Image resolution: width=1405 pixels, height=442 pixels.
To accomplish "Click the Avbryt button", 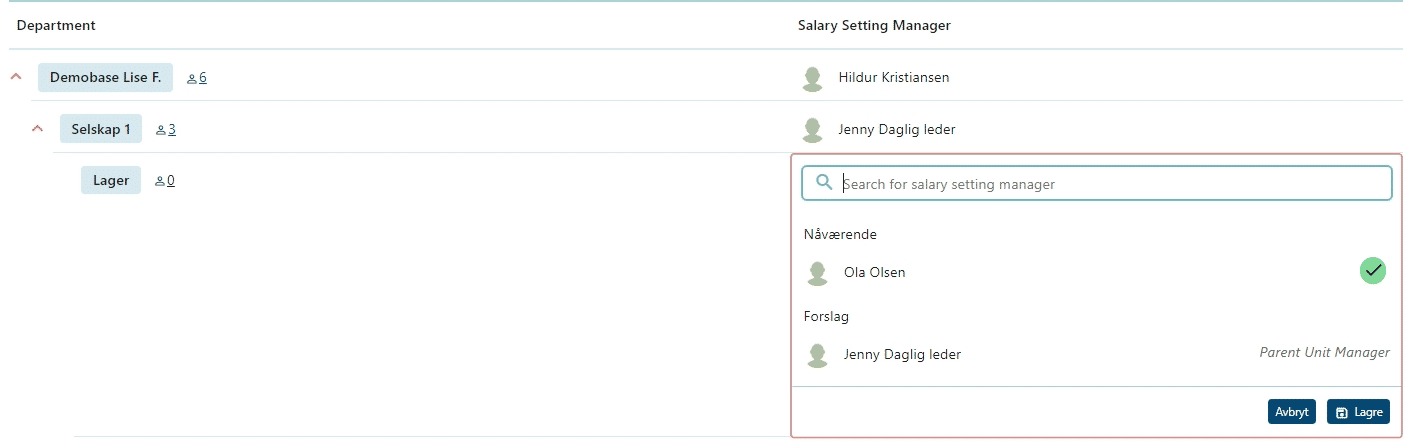I will click(1292, 412).
